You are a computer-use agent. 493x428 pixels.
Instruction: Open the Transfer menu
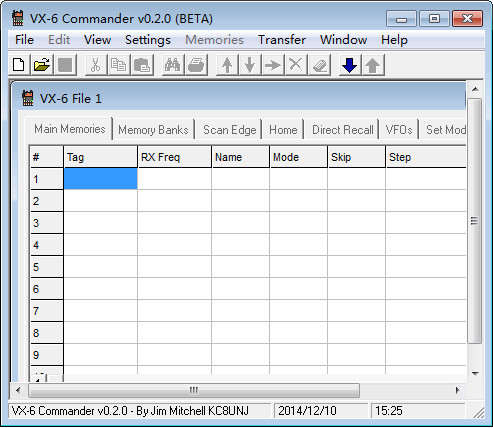[x=282, y=40]
